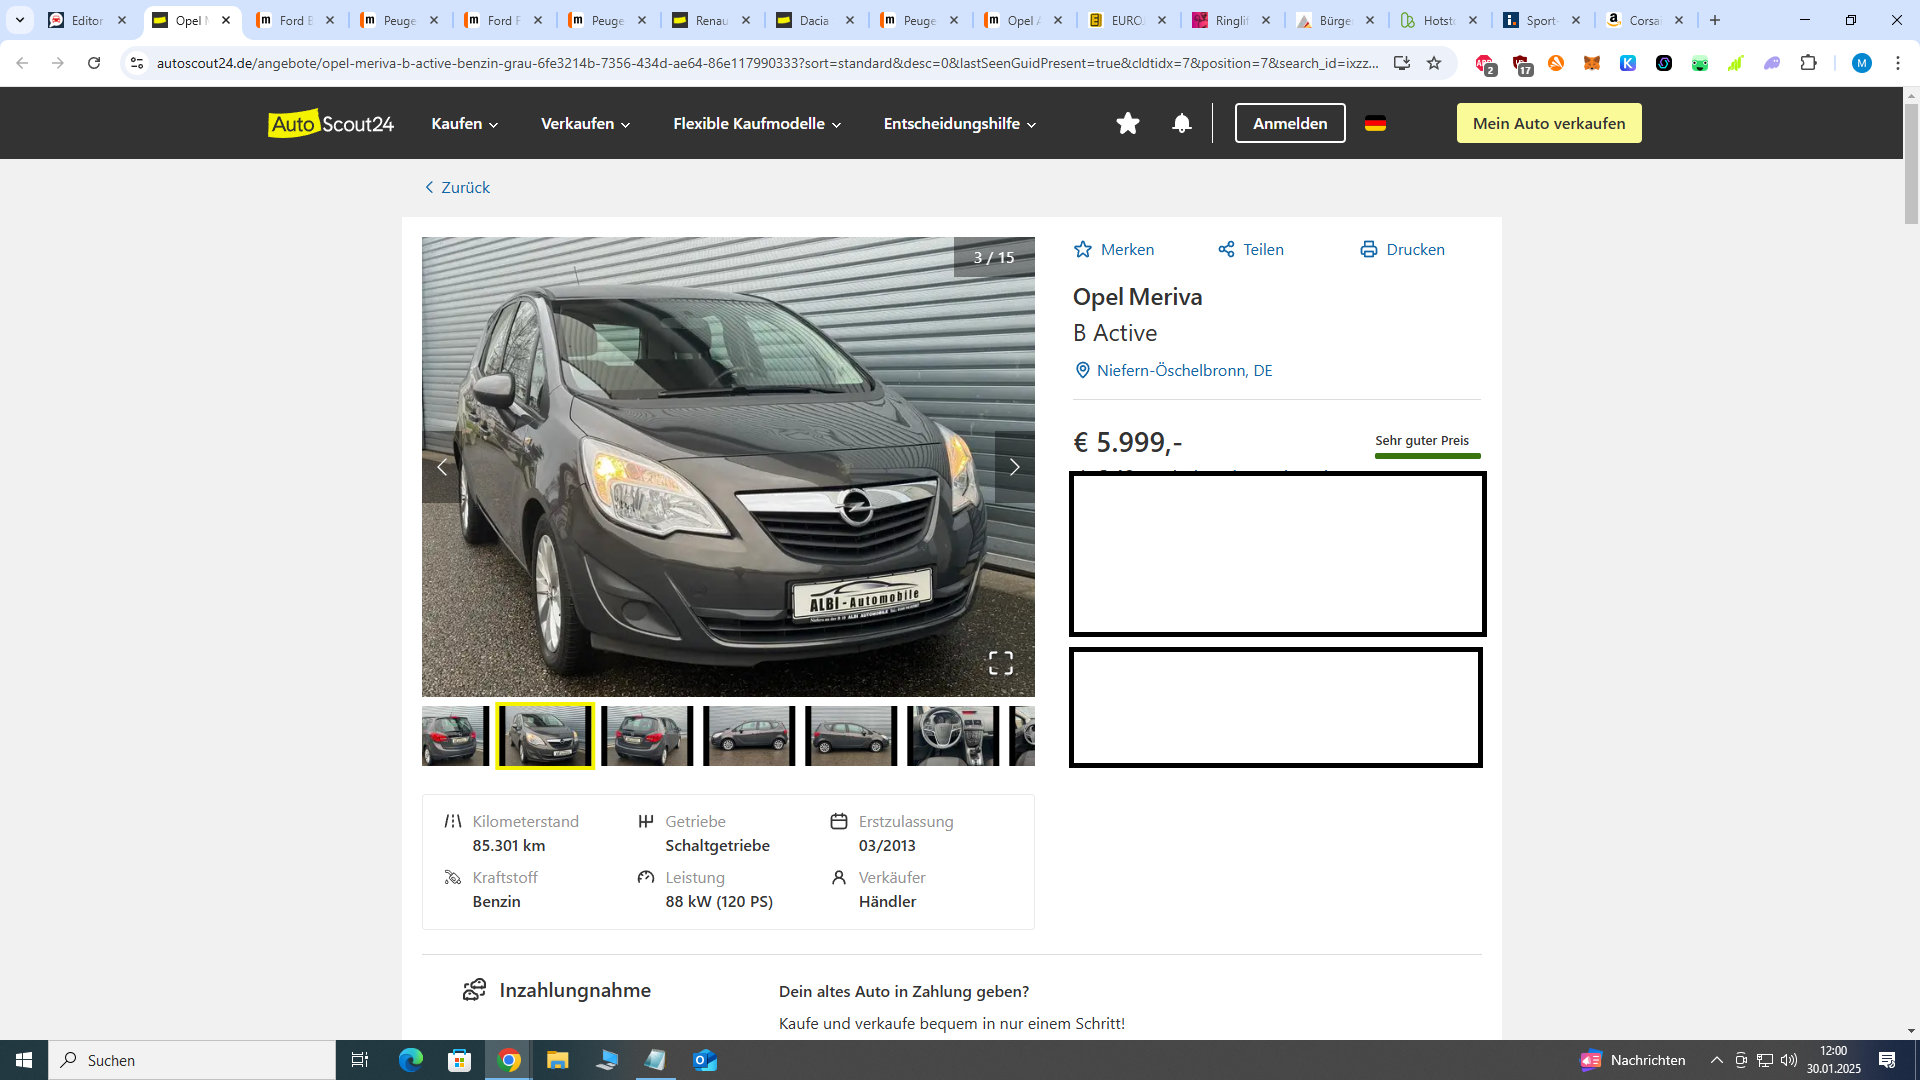Open location Niefern-Öschelbronn, DE
Screen dimensions: 1920x1080
(x=1173, y=370)
